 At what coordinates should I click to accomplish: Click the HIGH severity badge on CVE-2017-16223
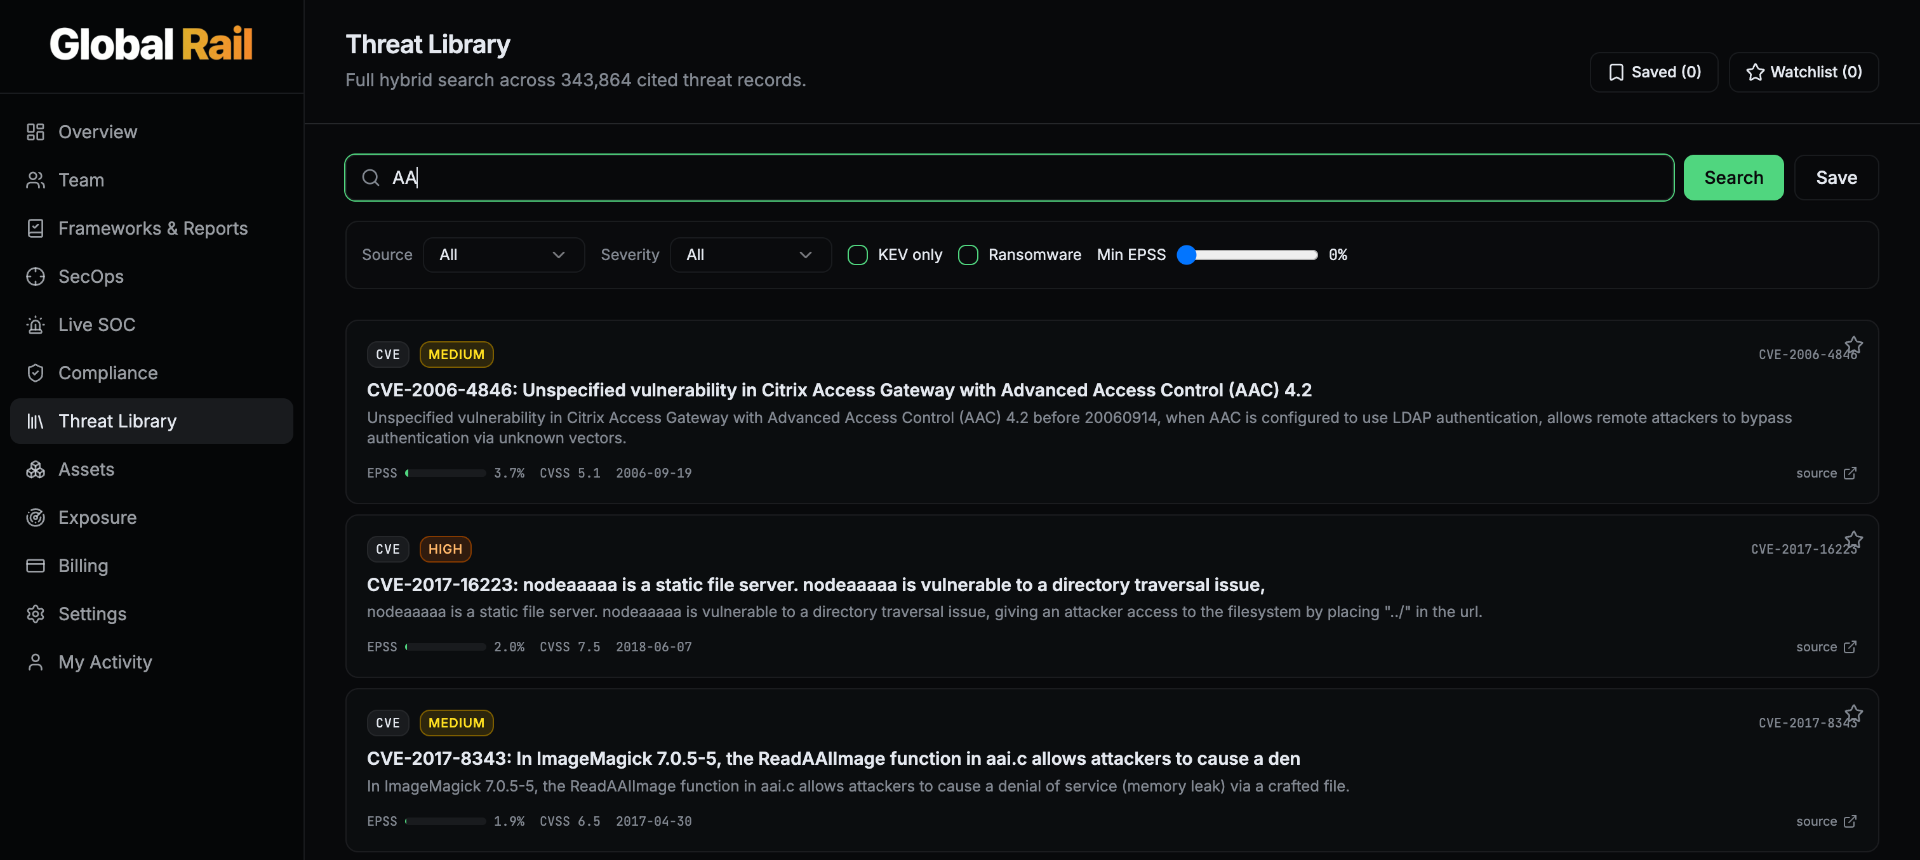(x=445, y=549)
